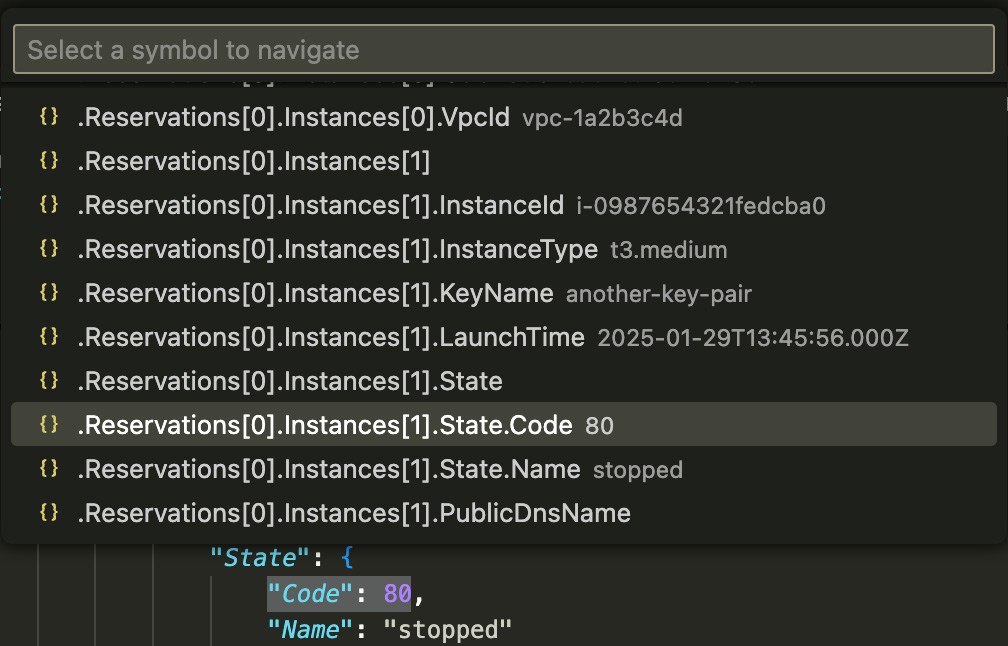This screenshot has width=1008, height=646.
Task: Go to Instances[1].InstanceId symbol
Action: (504, 205)
